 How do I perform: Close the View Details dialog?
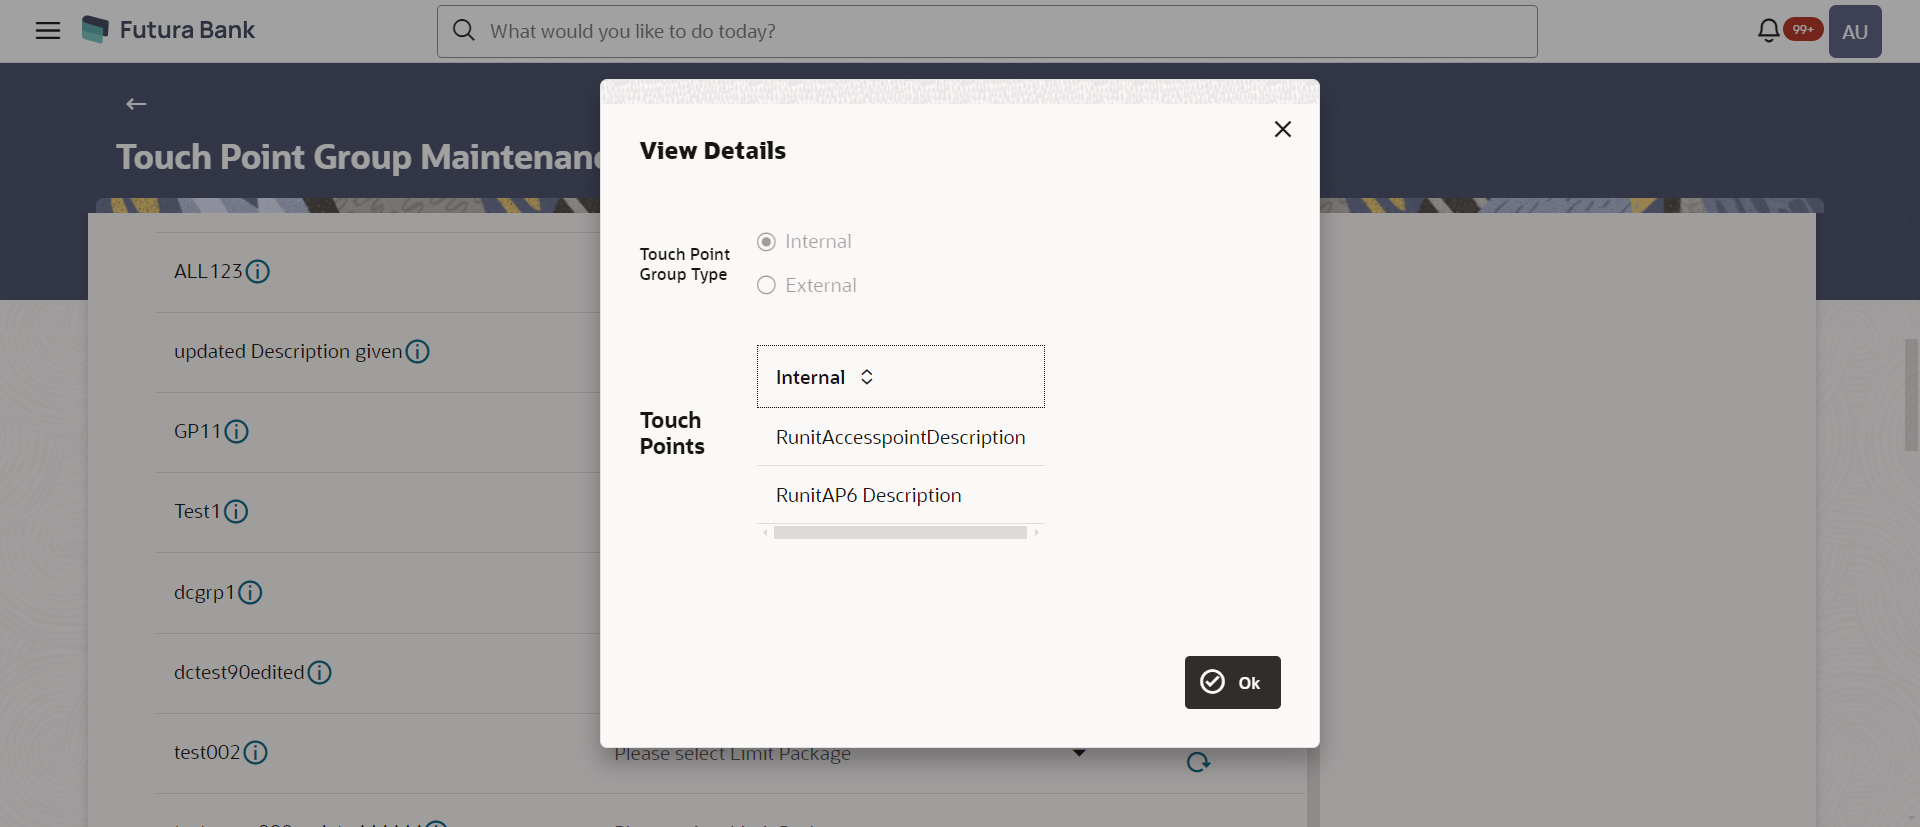coord(1283,129)
